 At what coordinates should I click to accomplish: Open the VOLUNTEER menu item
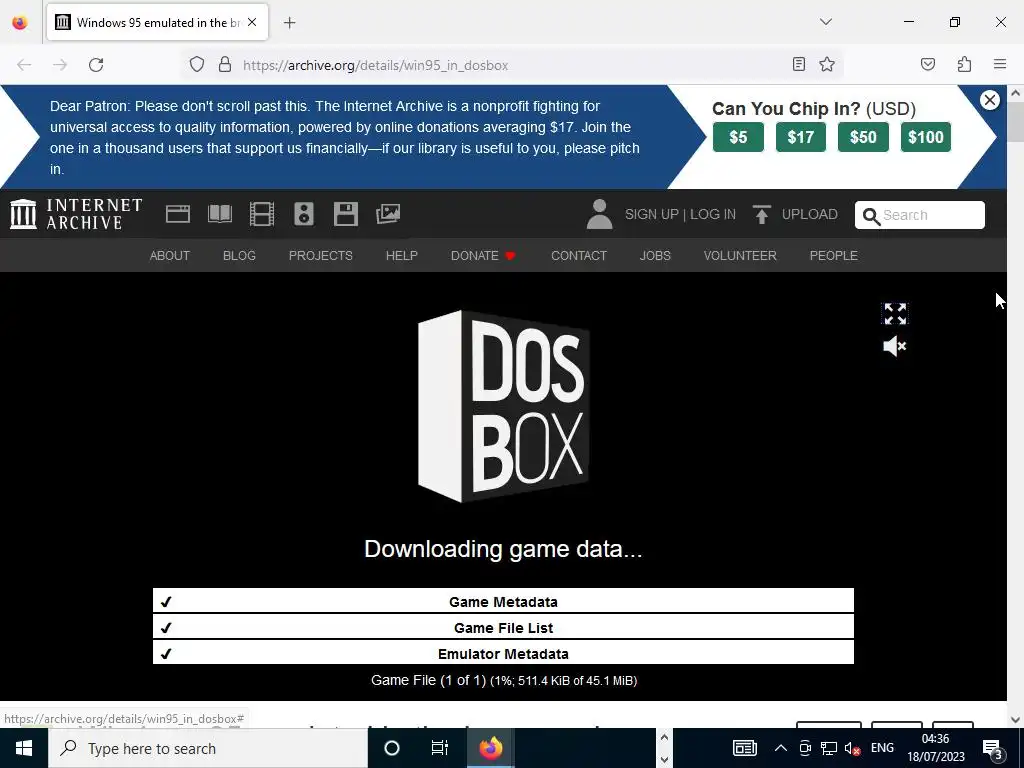click(x=740, y=255)
